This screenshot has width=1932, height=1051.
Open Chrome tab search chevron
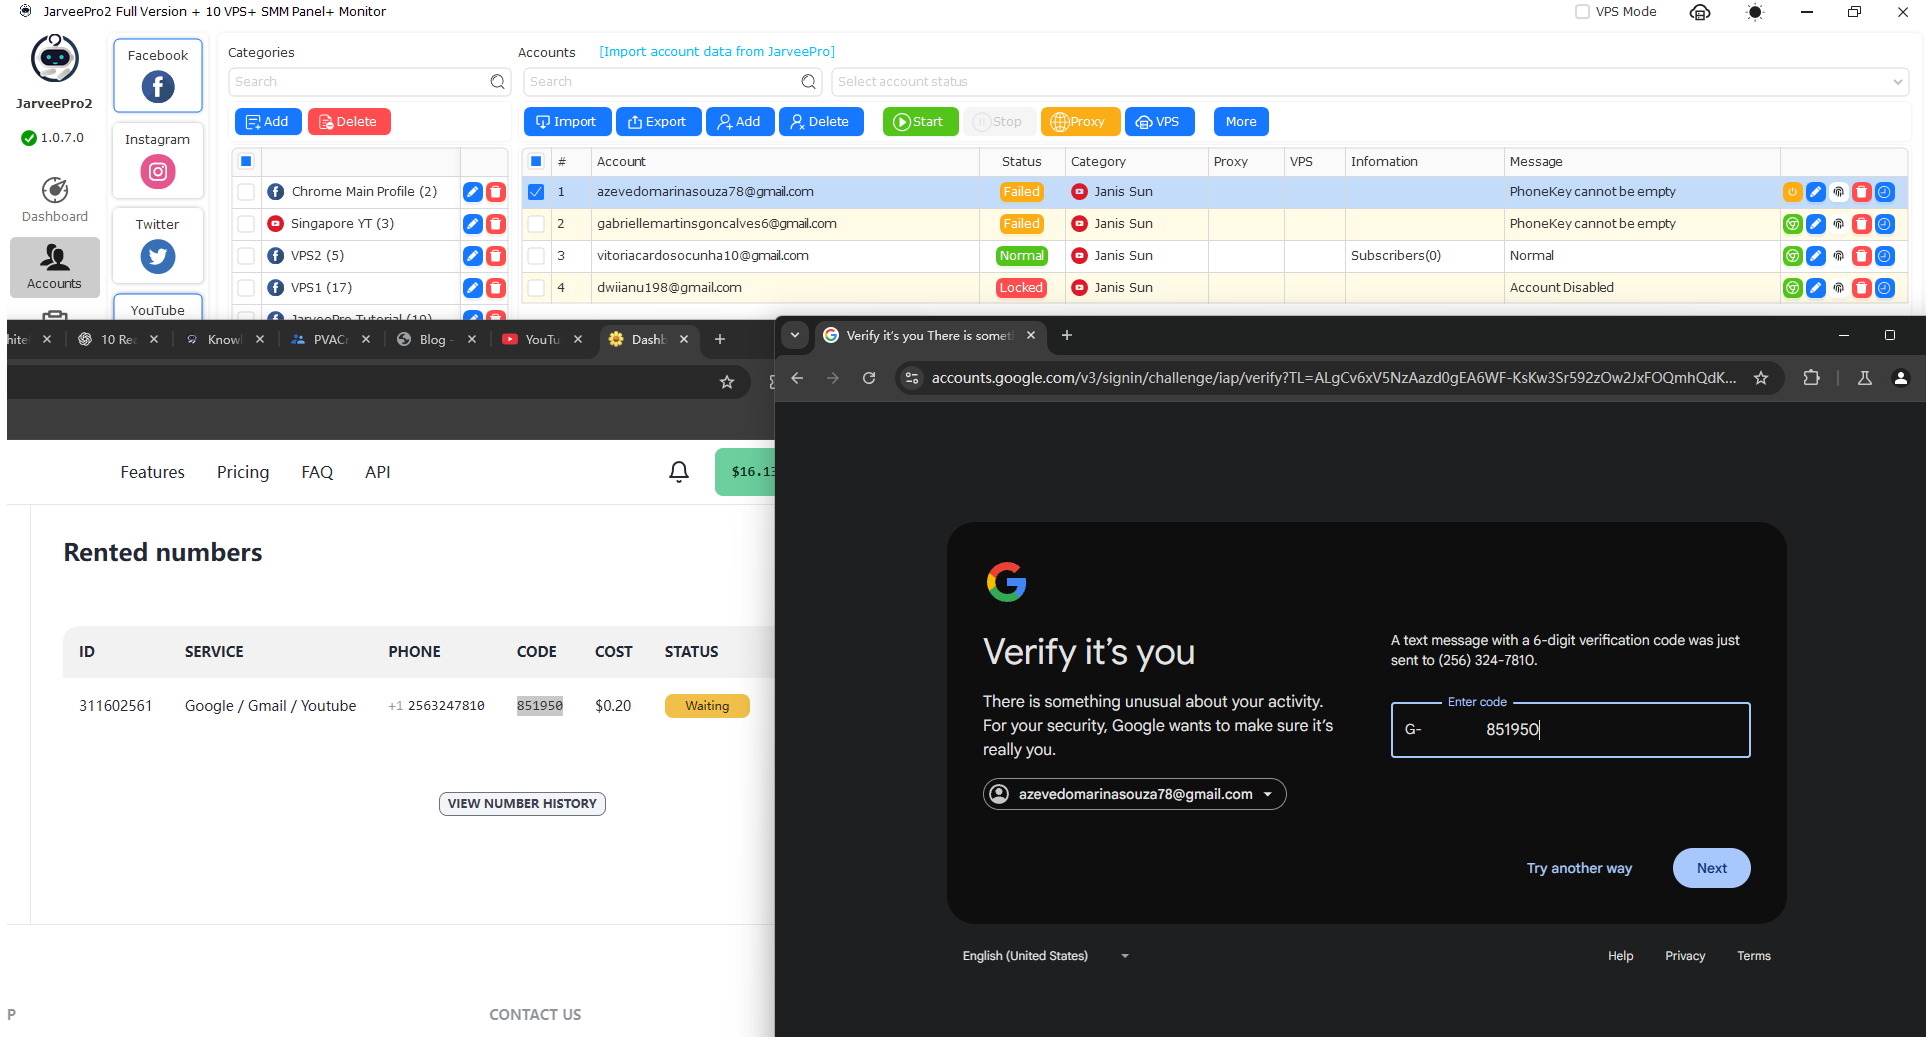click(x=795, y=336)
